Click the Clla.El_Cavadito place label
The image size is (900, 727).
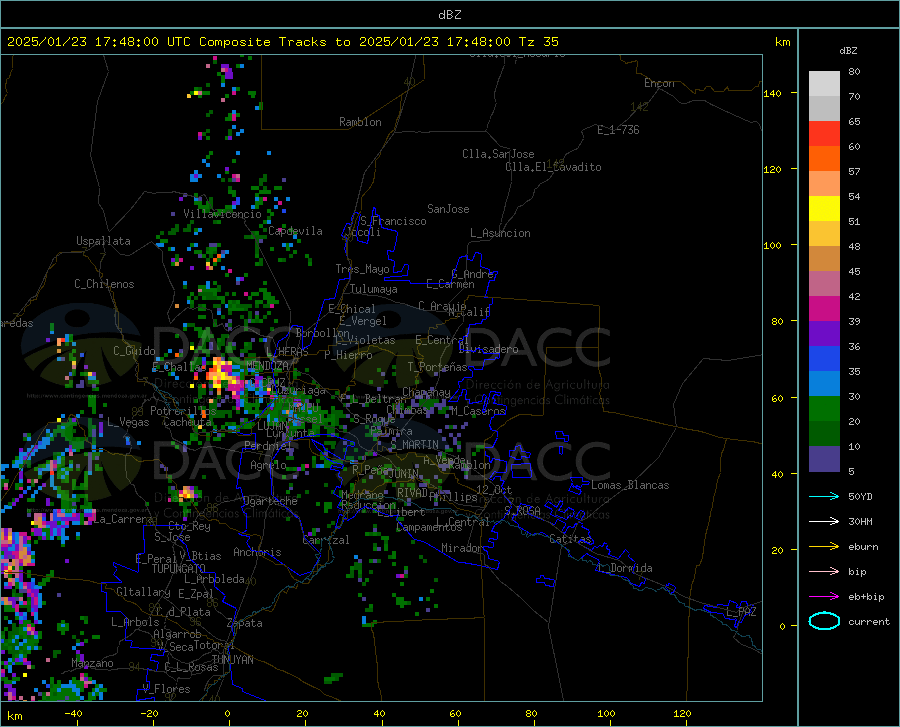pos(553,167)
